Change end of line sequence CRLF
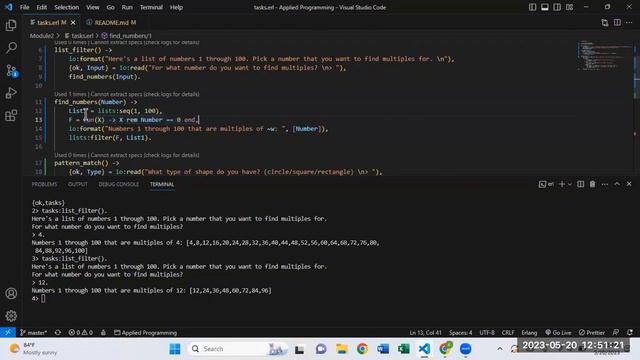640x360 pixels. point(508,333)
